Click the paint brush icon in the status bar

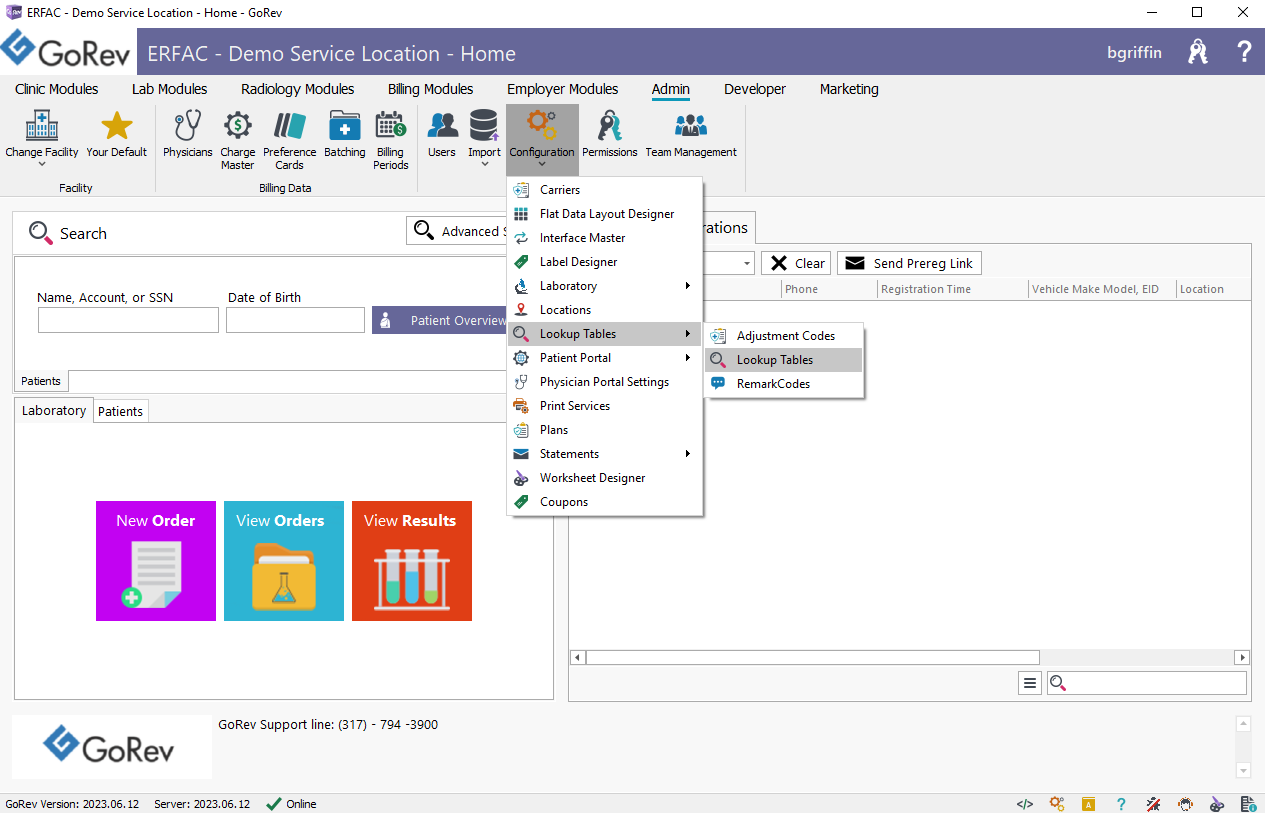click(1217, 804)
